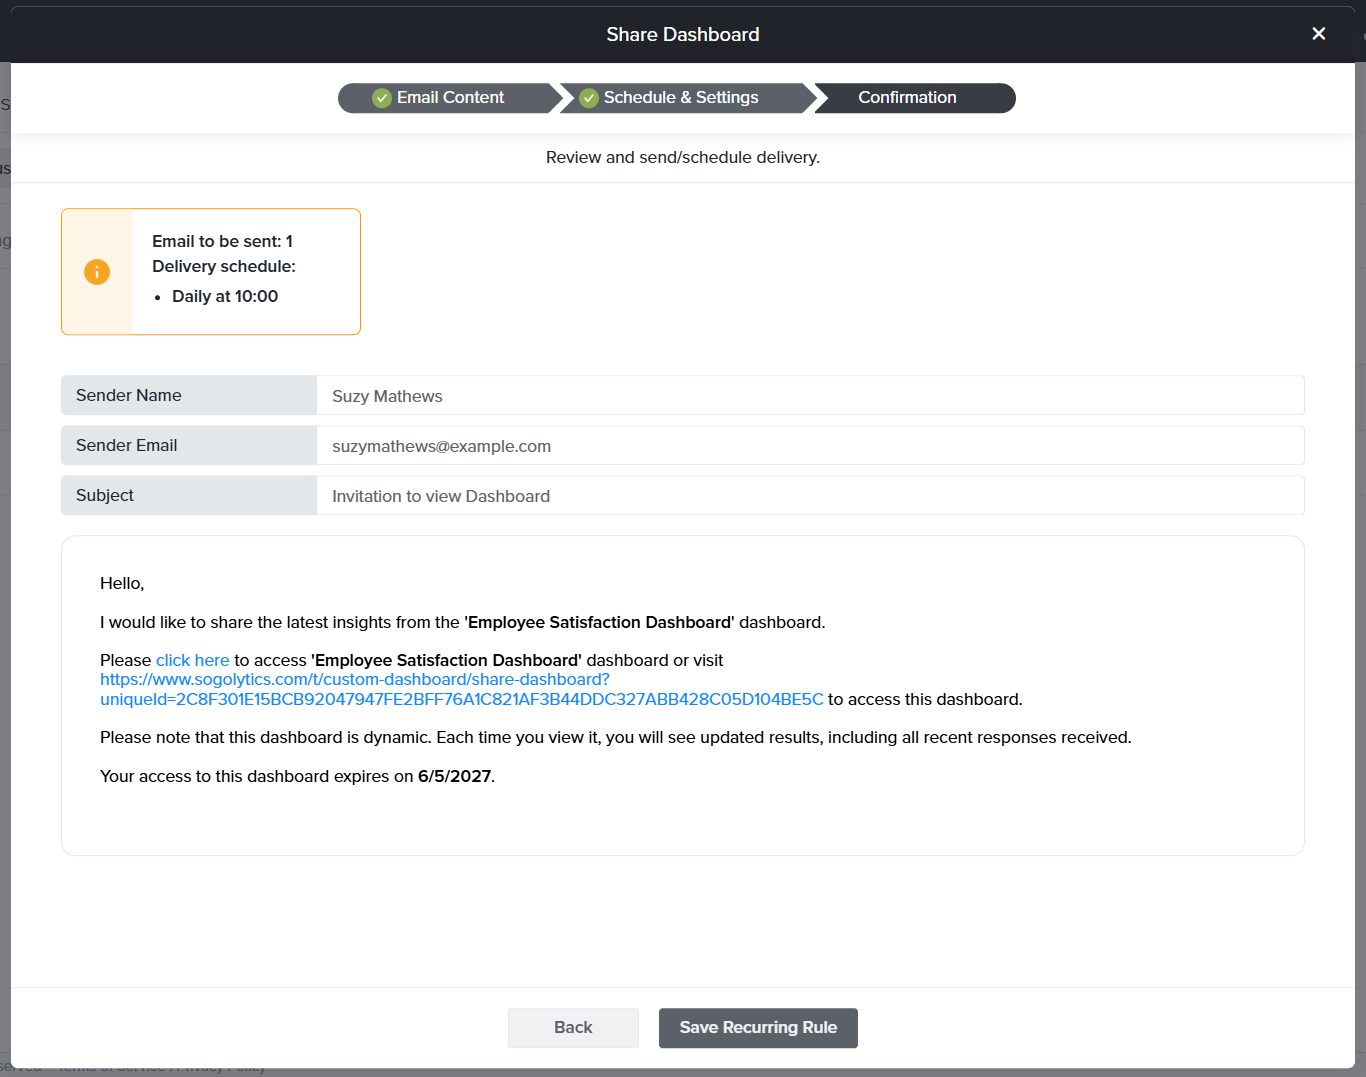Image resolution: width=1366 pixels, height=1077 pixels.
Task: Follow the sogolytics share-dashboard URL
Action: [355, 680]
